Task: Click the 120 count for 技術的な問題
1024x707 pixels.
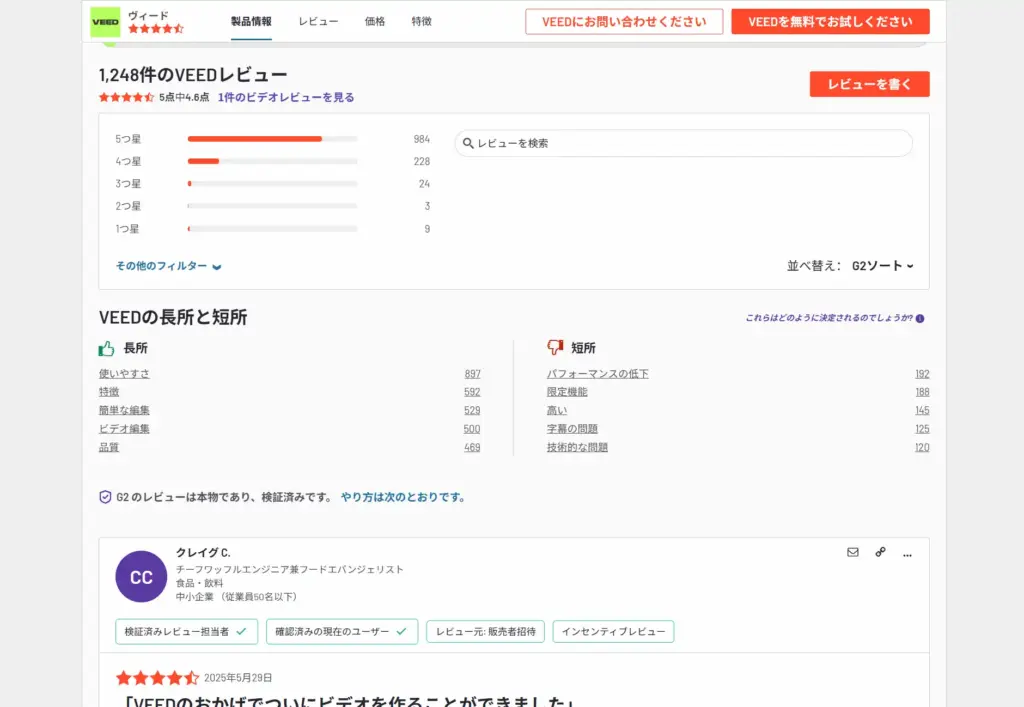Action: point(922,447)
